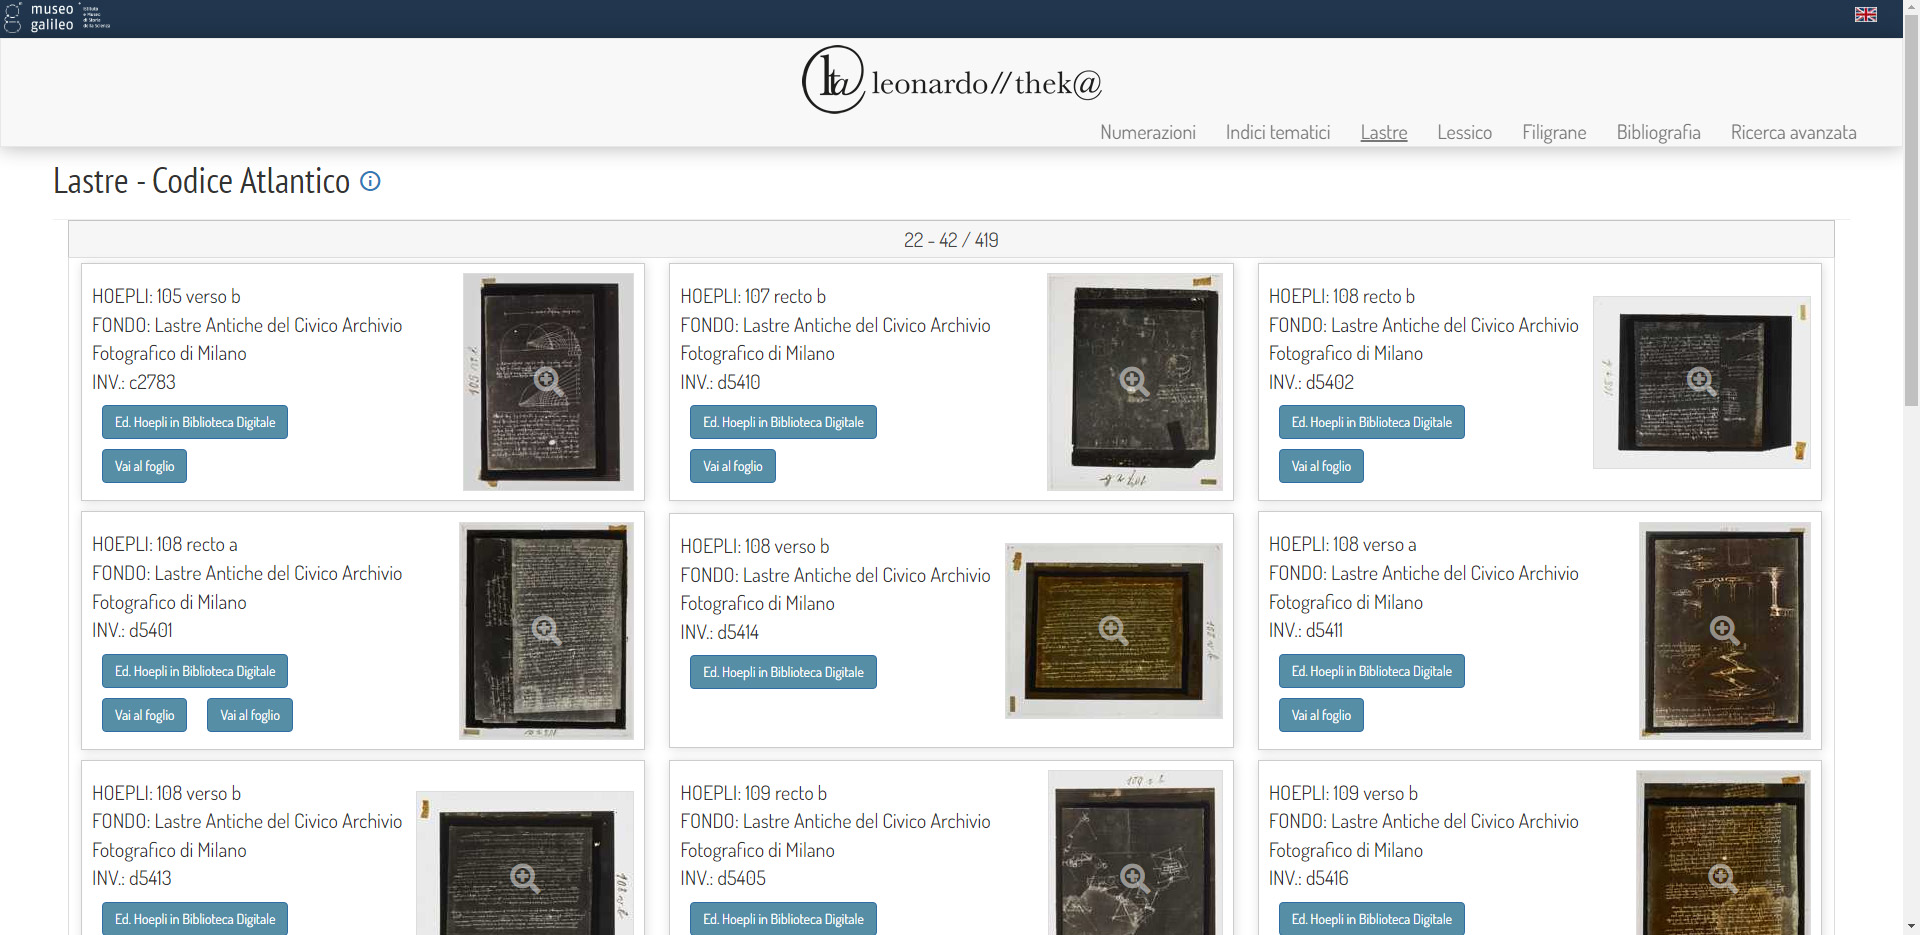
Task: Go to the Filigrane section
Action: click(x=1553, y=132)
